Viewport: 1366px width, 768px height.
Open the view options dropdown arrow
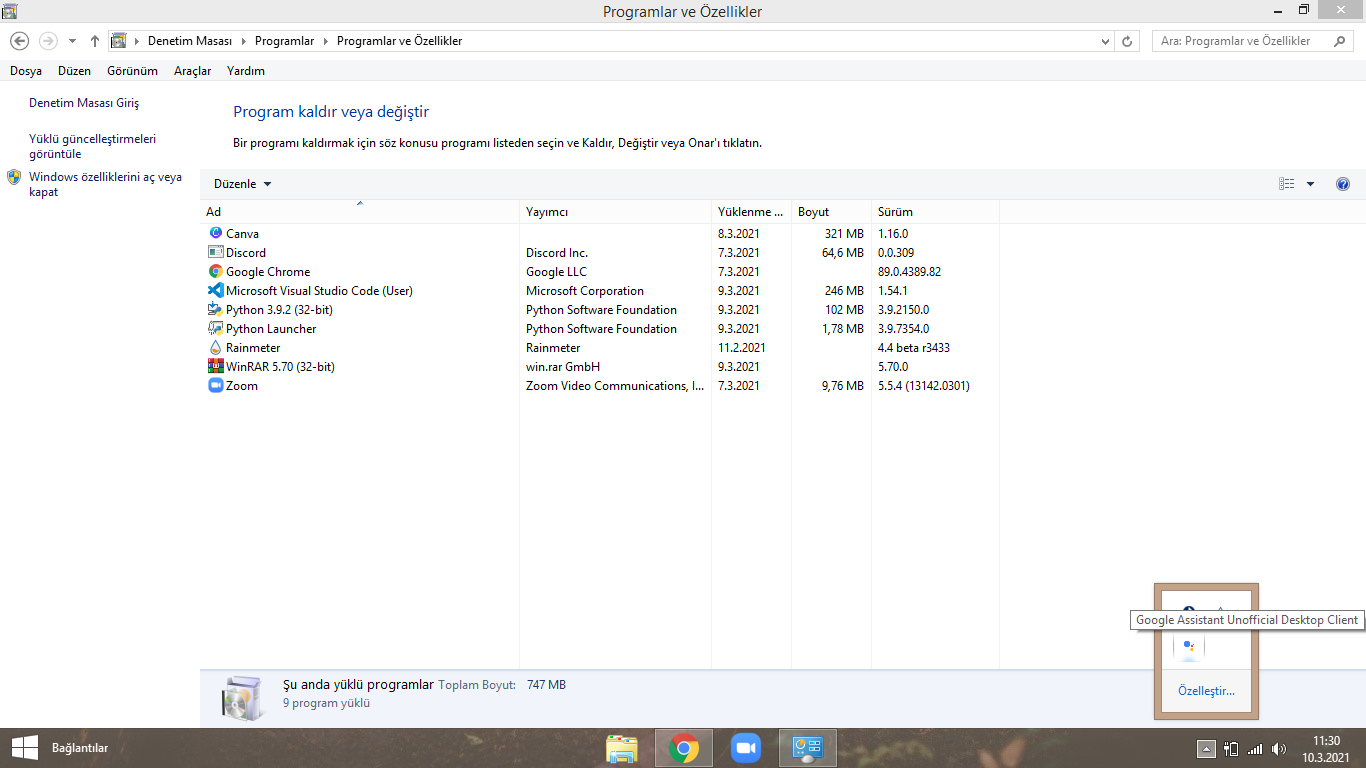click(1310, 184)
